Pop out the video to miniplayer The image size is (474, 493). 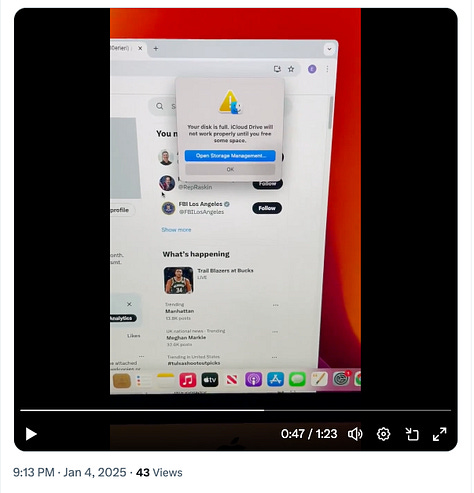pos(412,434)
